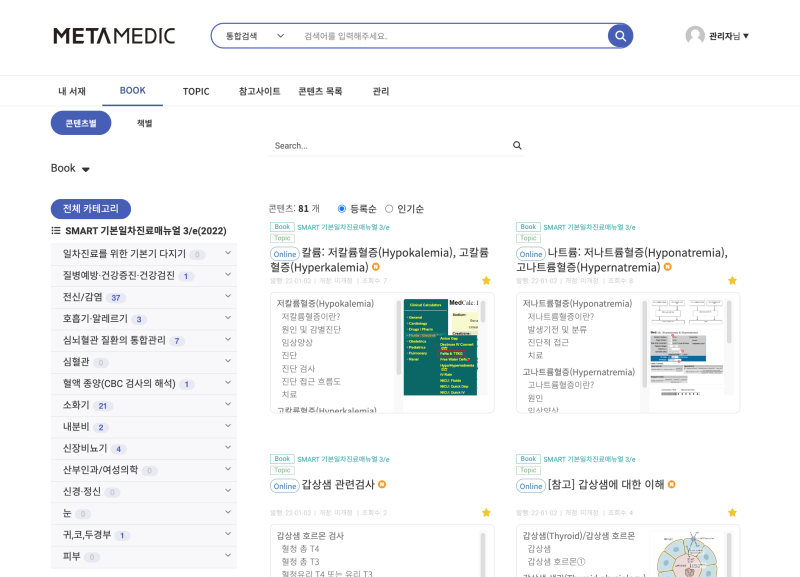Open the 통합검색 search scope dropdown

click(x=251, y=35)
